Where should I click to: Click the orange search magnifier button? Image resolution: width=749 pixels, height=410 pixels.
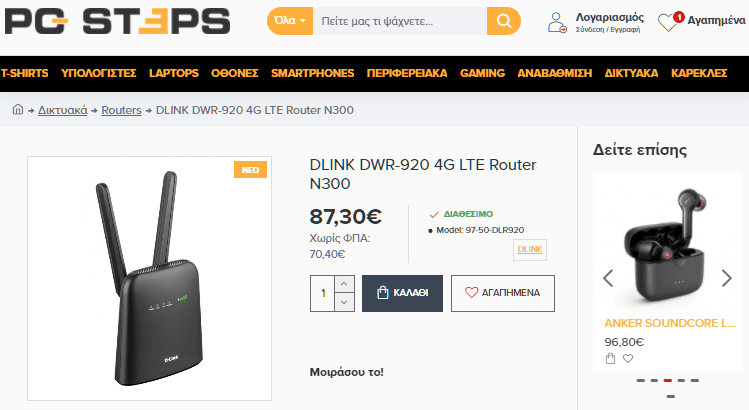[x=503, y=21]
